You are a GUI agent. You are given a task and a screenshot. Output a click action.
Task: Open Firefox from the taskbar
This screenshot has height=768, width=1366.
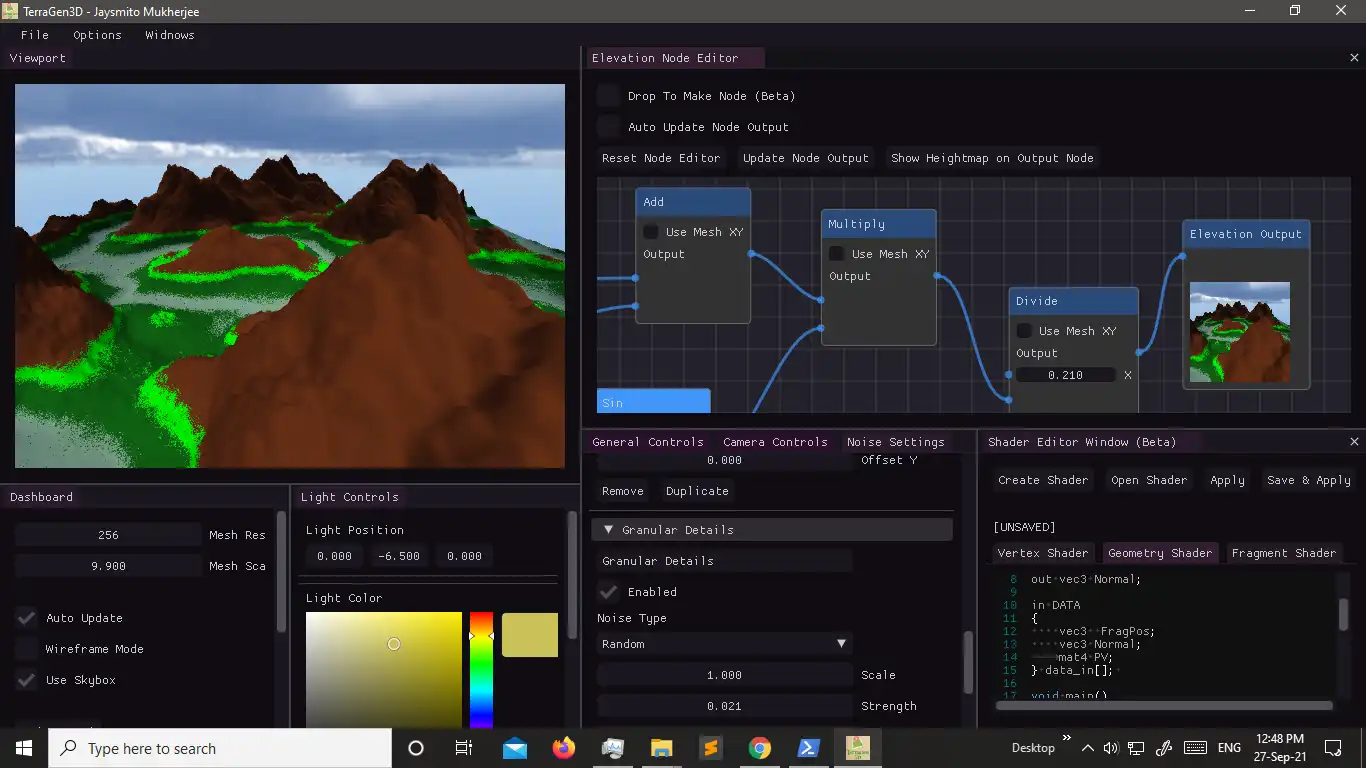(564, 748)
